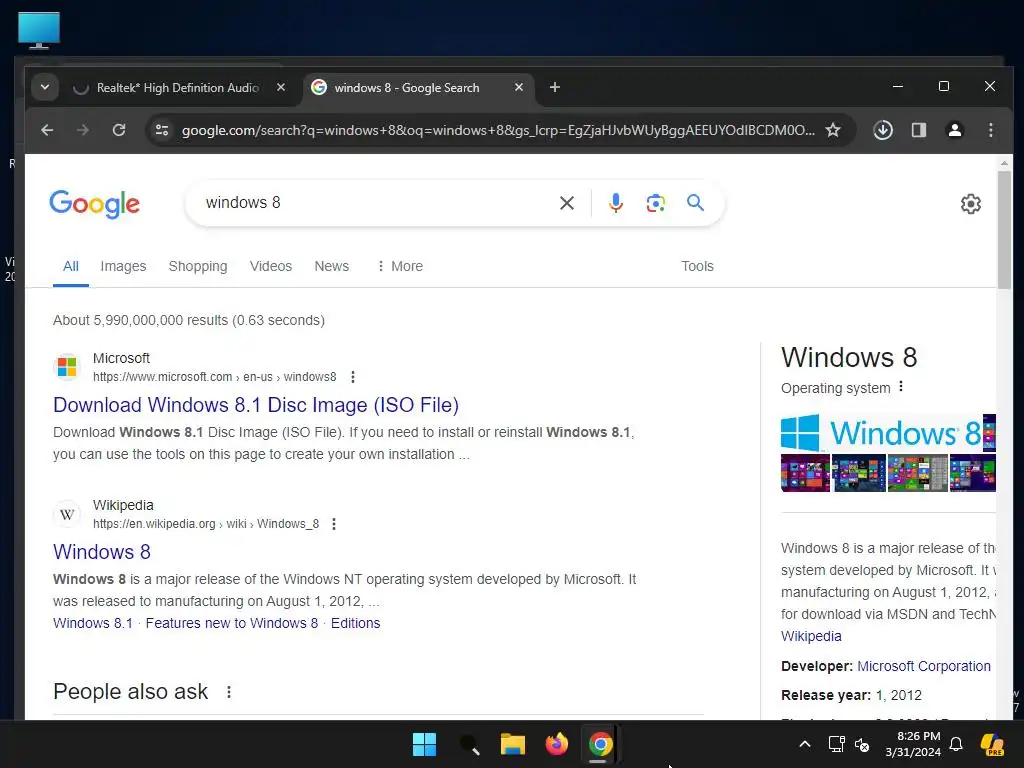The image size is (1024, 768).
Task: Reload the current page
Action: coord(119,130)
